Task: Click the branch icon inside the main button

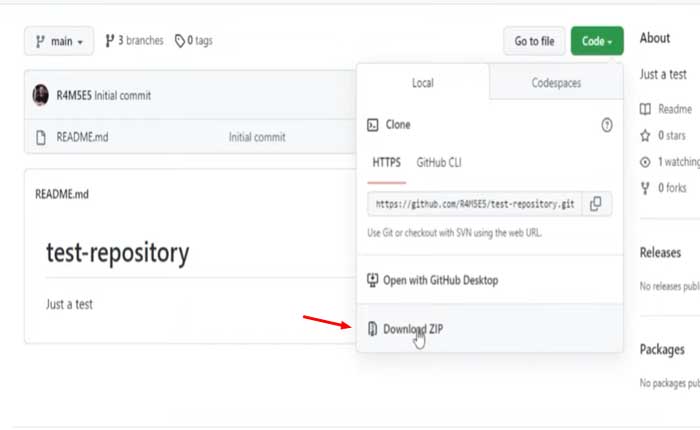Action: click(40, 42)
